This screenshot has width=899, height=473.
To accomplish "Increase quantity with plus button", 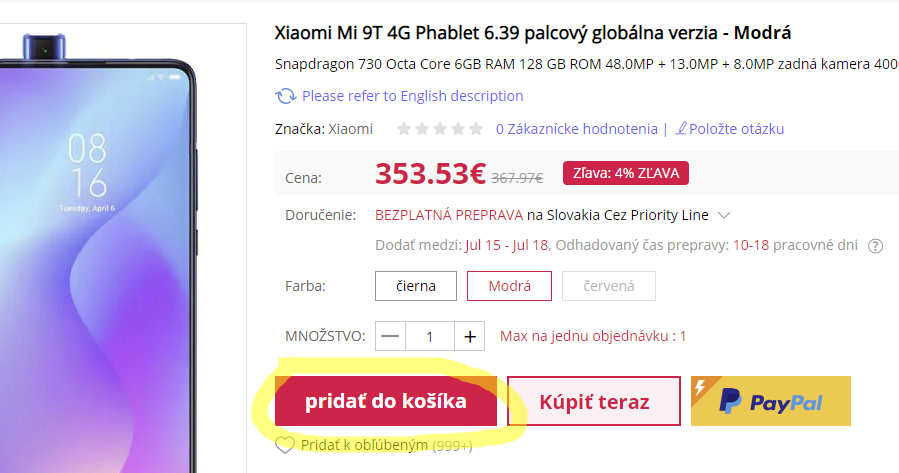I will 470,336.
